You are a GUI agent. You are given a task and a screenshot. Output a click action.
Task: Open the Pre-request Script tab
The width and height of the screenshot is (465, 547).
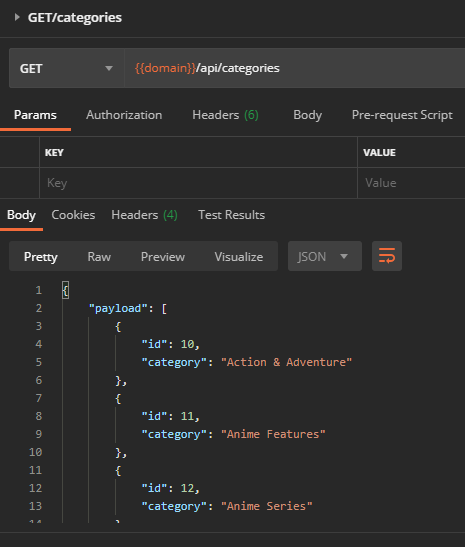402,115
